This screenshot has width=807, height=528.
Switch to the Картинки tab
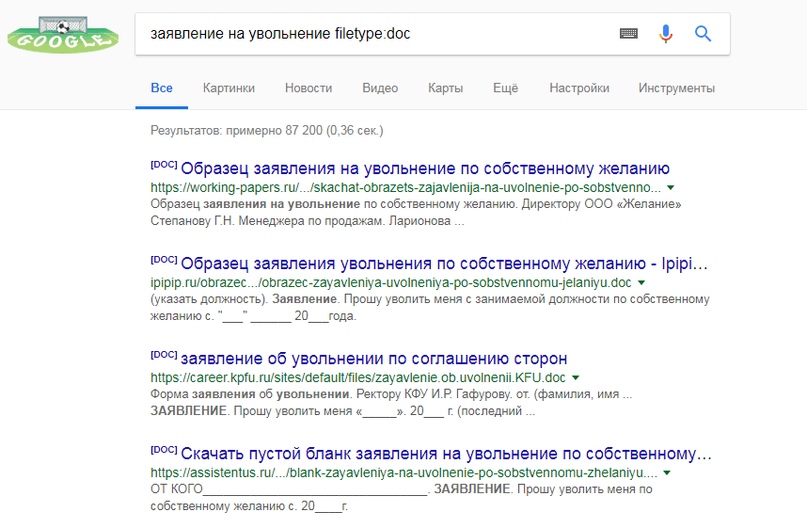click(228, 88)
